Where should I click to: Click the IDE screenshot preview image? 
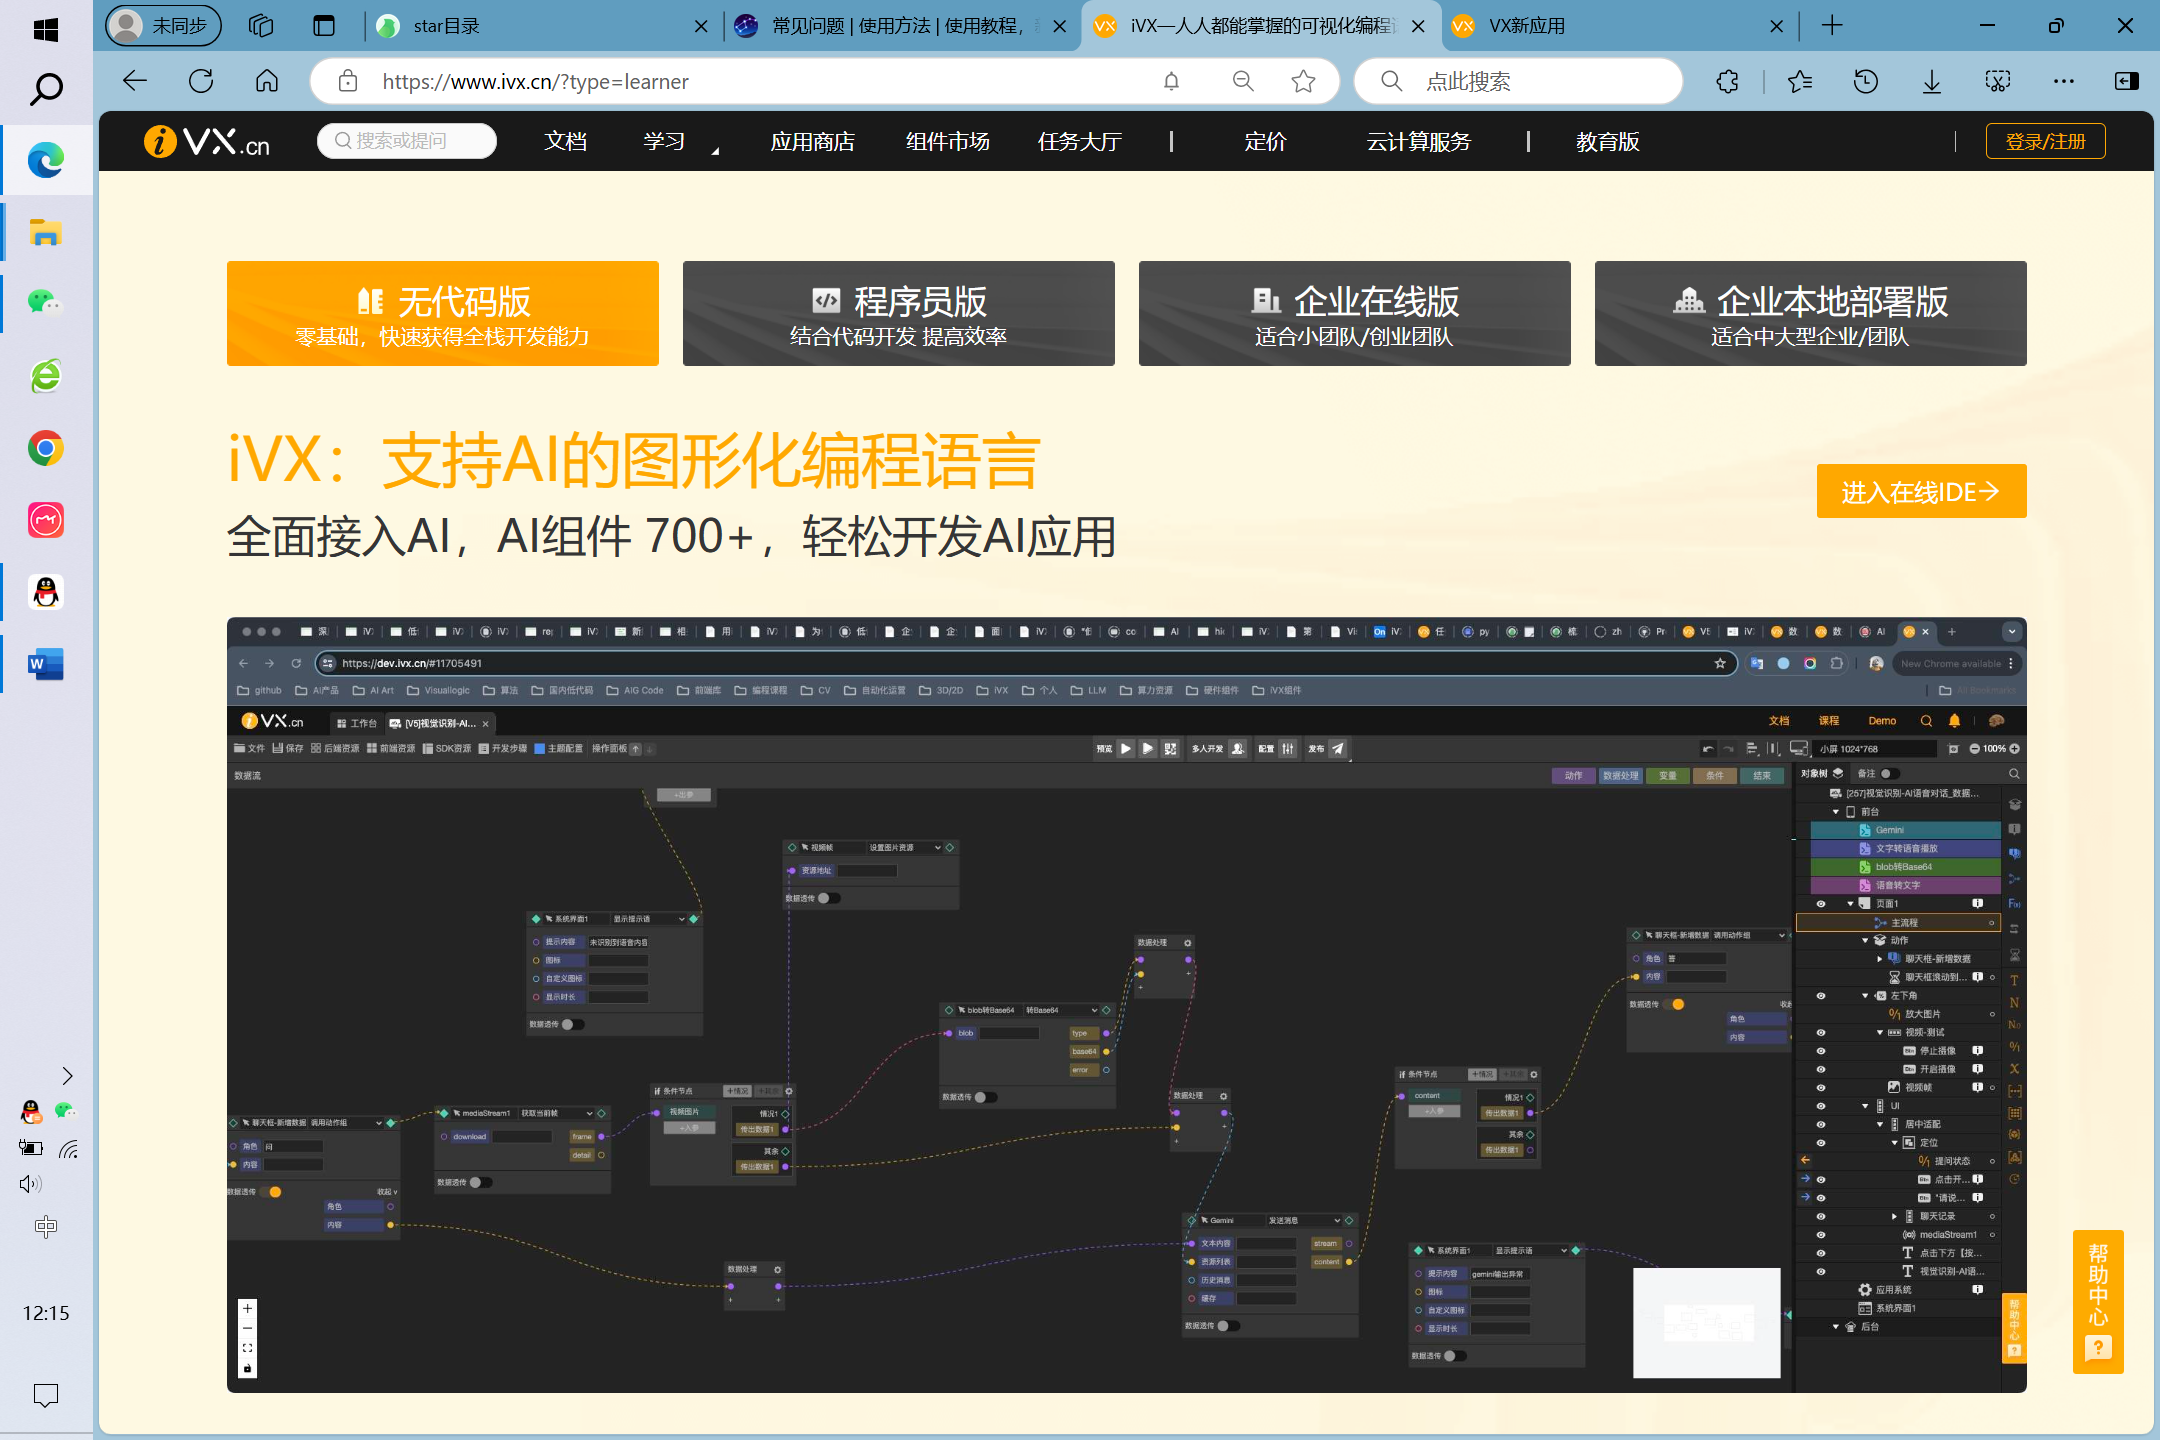coord(1126,1005)
